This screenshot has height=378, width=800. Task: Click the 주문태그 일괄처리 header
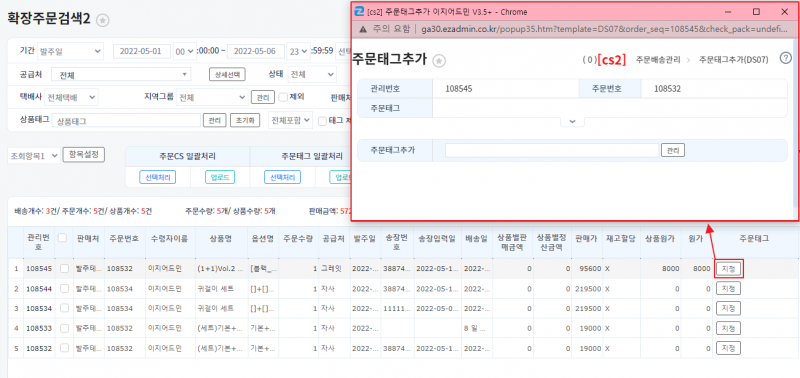311,156
